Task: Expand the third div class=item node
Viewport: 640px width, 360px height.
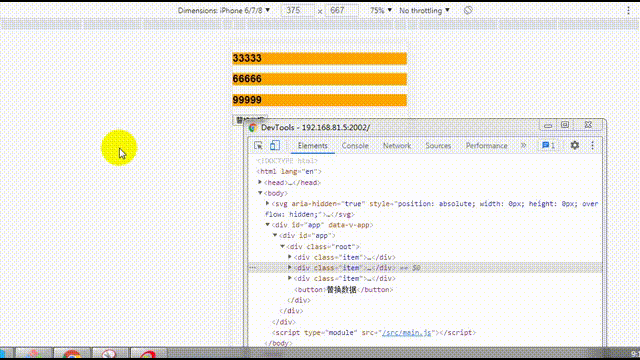Action: (290, 278)
